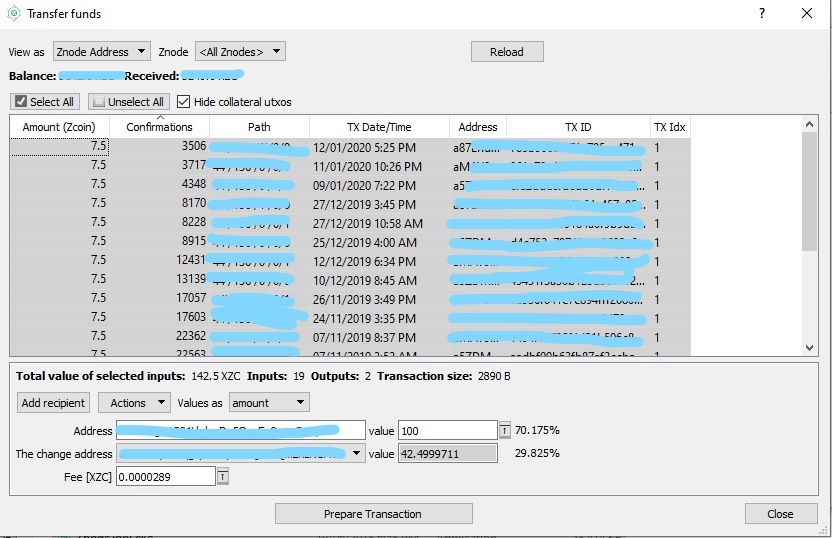Click the recipient value field showing 100
The width and height of the screenshot is (832, 538).
447,430
